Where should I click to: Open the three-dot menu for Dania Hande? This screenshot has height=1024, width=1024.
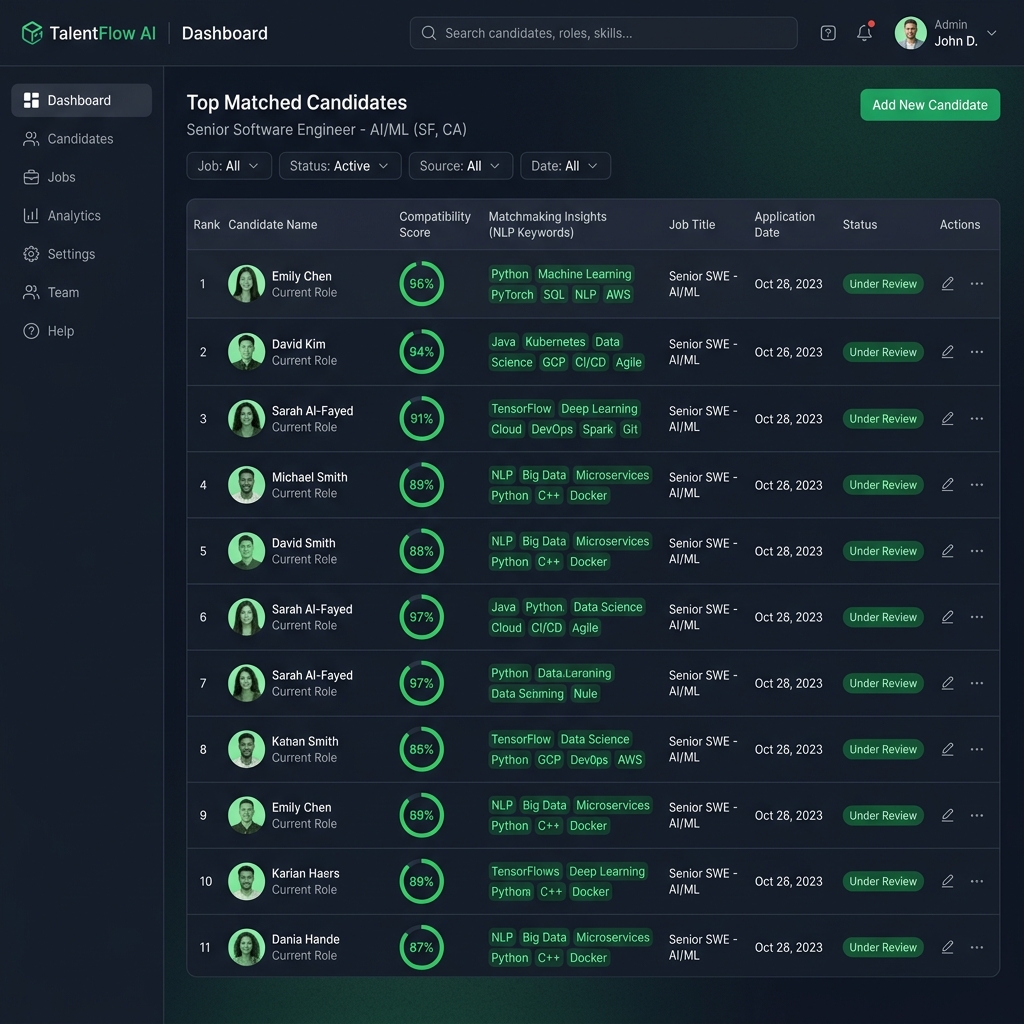click(977, 947)
